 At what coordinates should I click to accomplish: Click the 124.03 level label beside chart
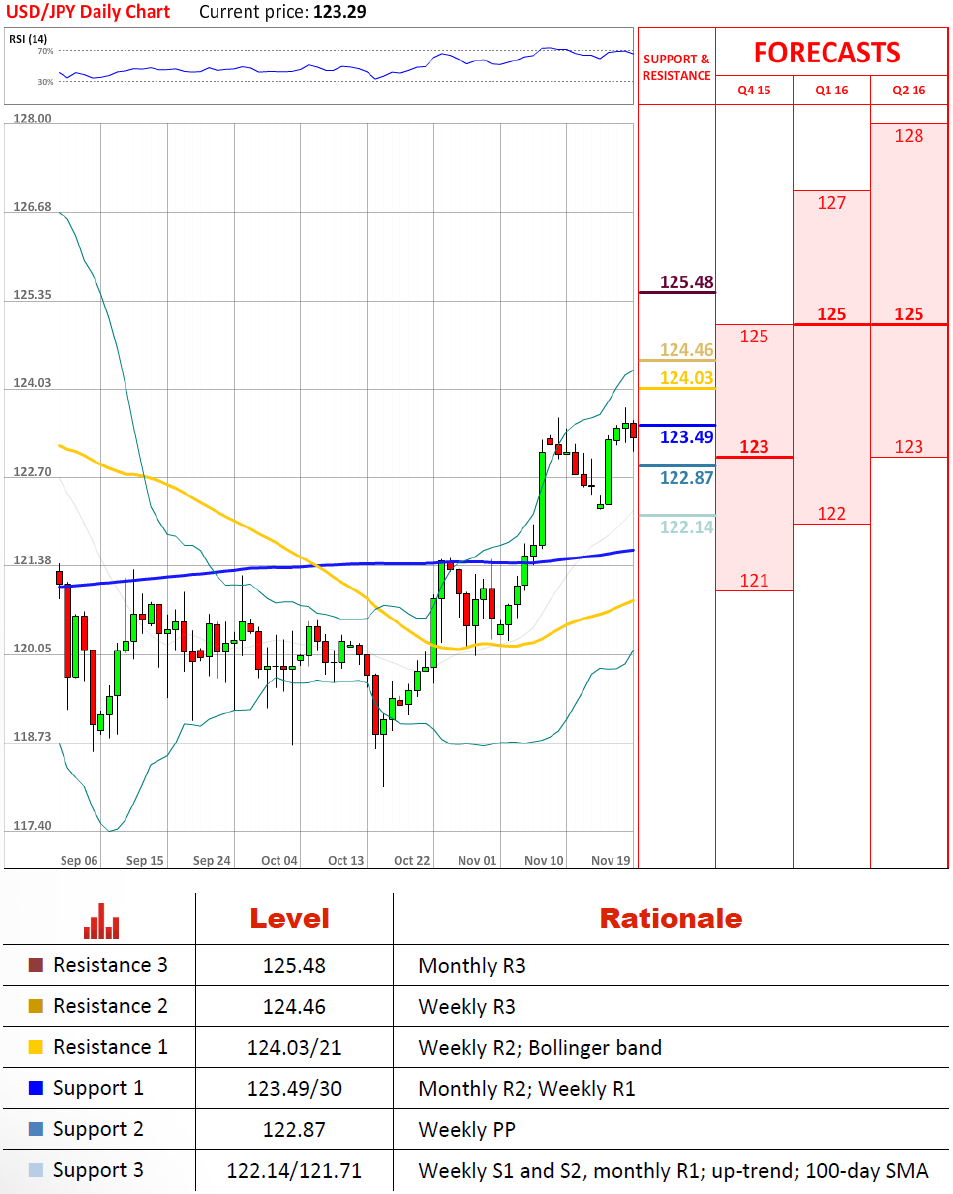687,378
